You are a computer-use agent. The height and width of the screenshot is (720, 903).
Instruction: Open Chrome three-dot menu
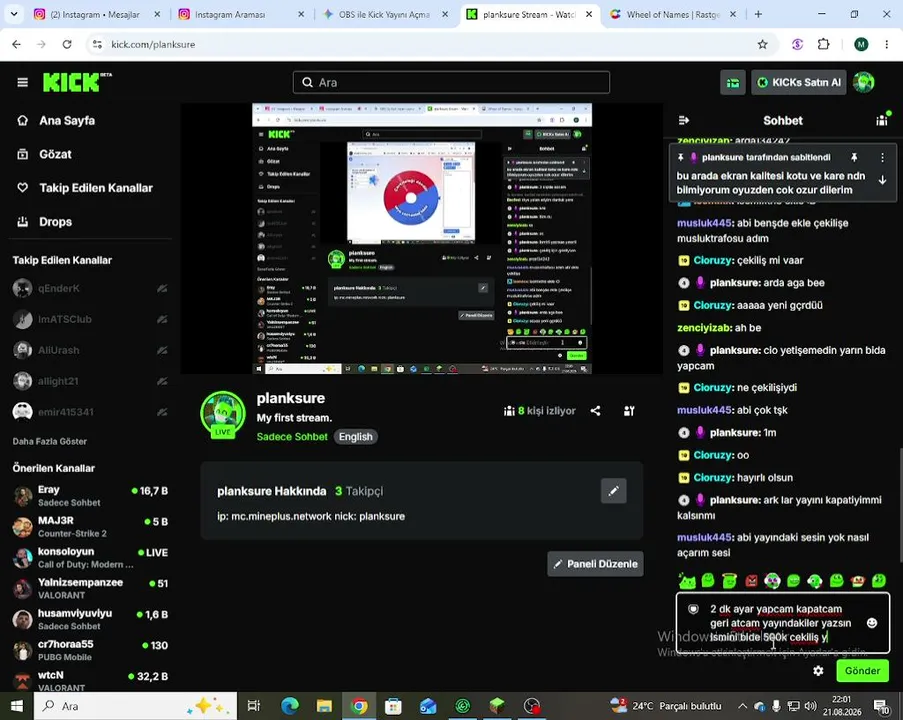[886, 44]
